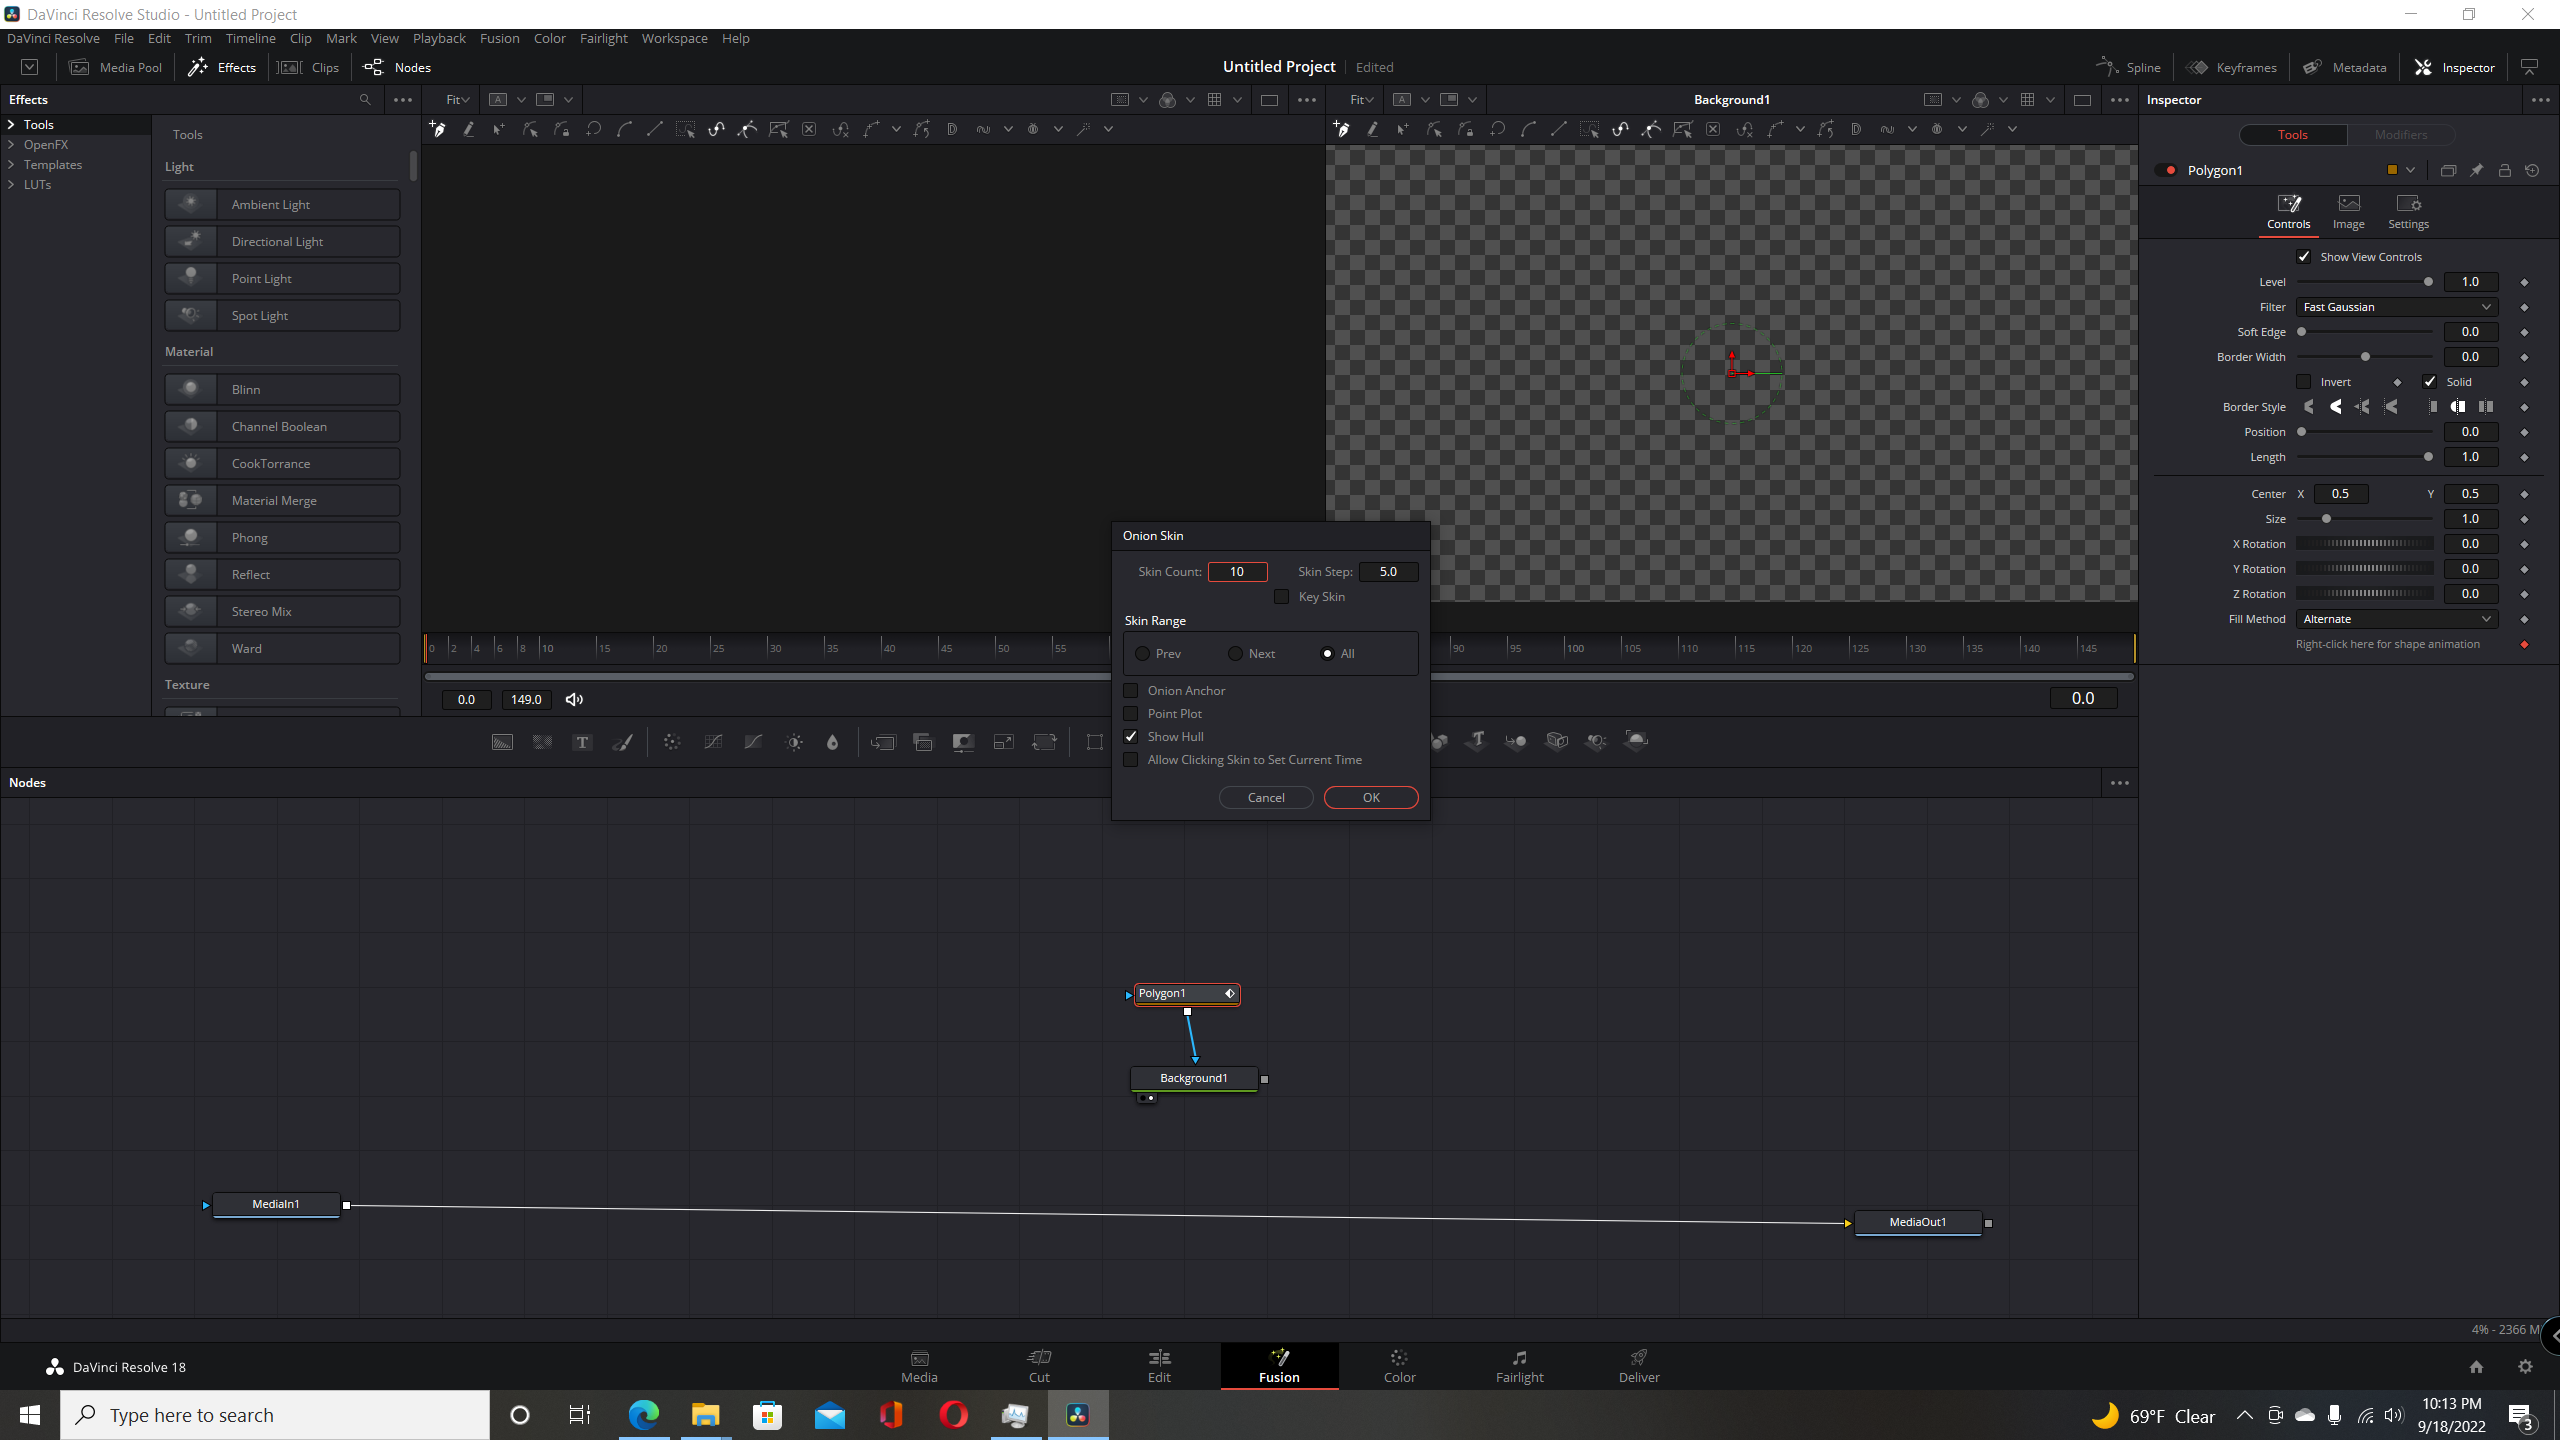
Task: Click the Color Curves tool icon
Action: click(x=713, y=742)
